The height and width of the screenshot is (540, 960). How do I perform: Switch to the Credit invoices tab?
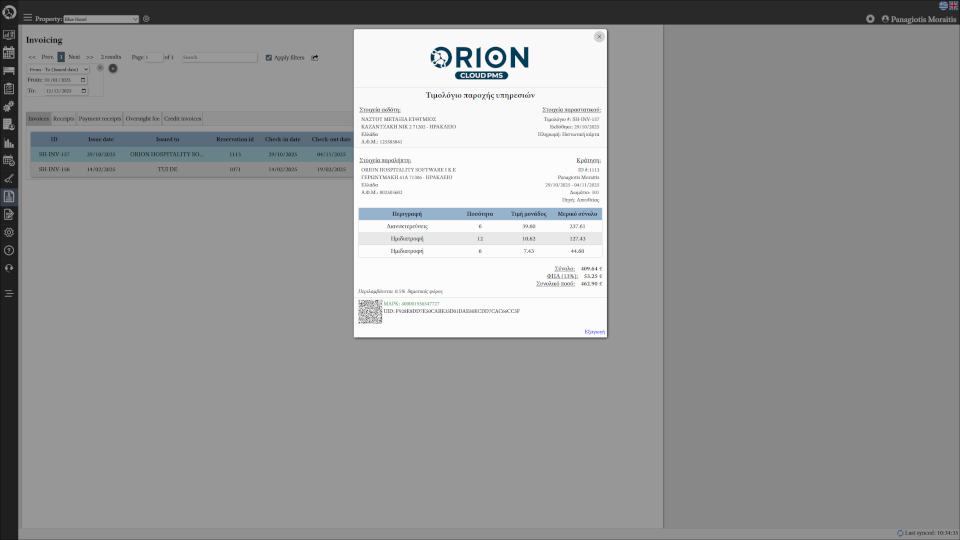point(183,118)
